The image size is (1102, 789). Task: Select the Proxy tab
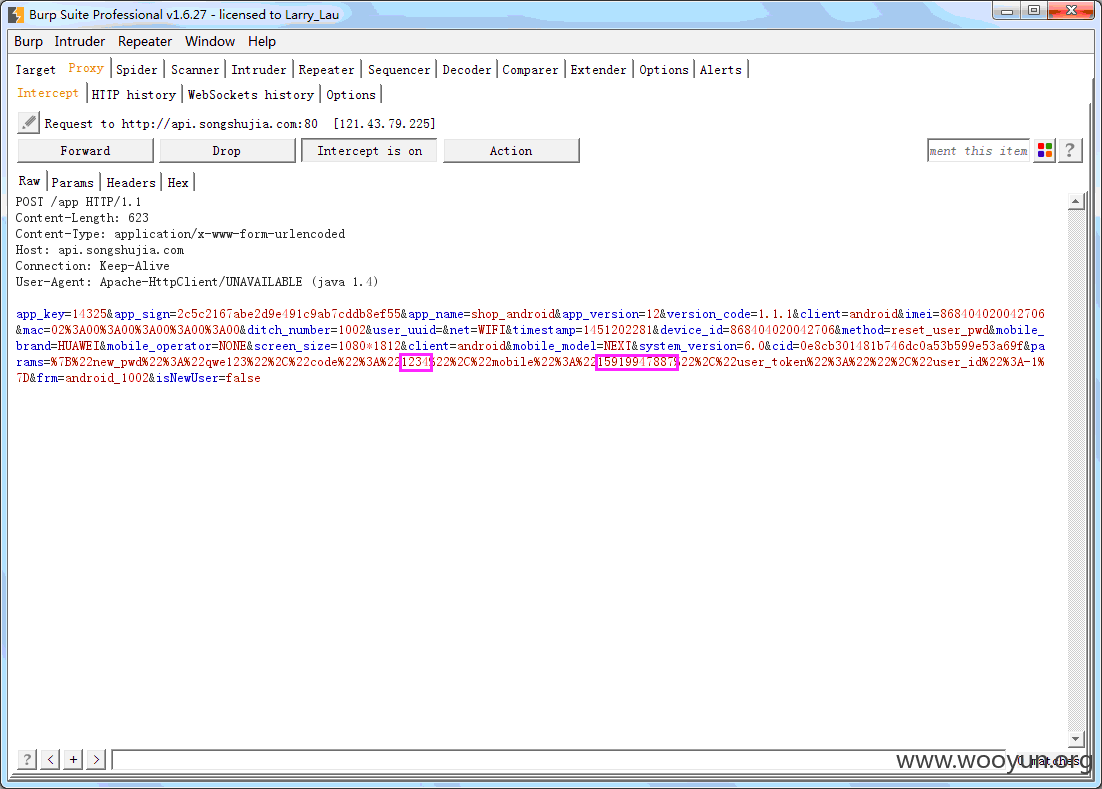coord(86,68)
